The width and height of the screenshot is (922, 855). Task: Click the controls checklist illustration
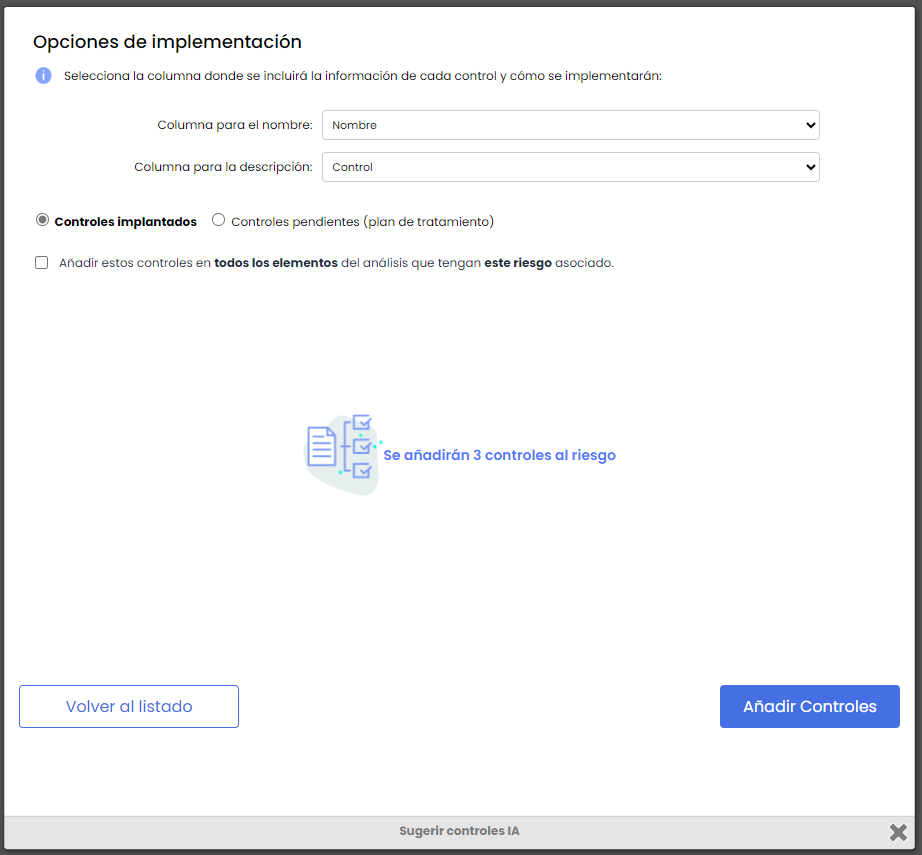[x=342, y=454]
